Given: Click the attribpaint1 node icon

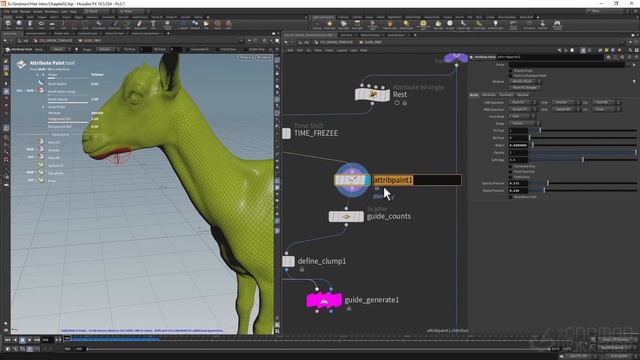Looking at the screenshot, I should click(x=352, y=180).
